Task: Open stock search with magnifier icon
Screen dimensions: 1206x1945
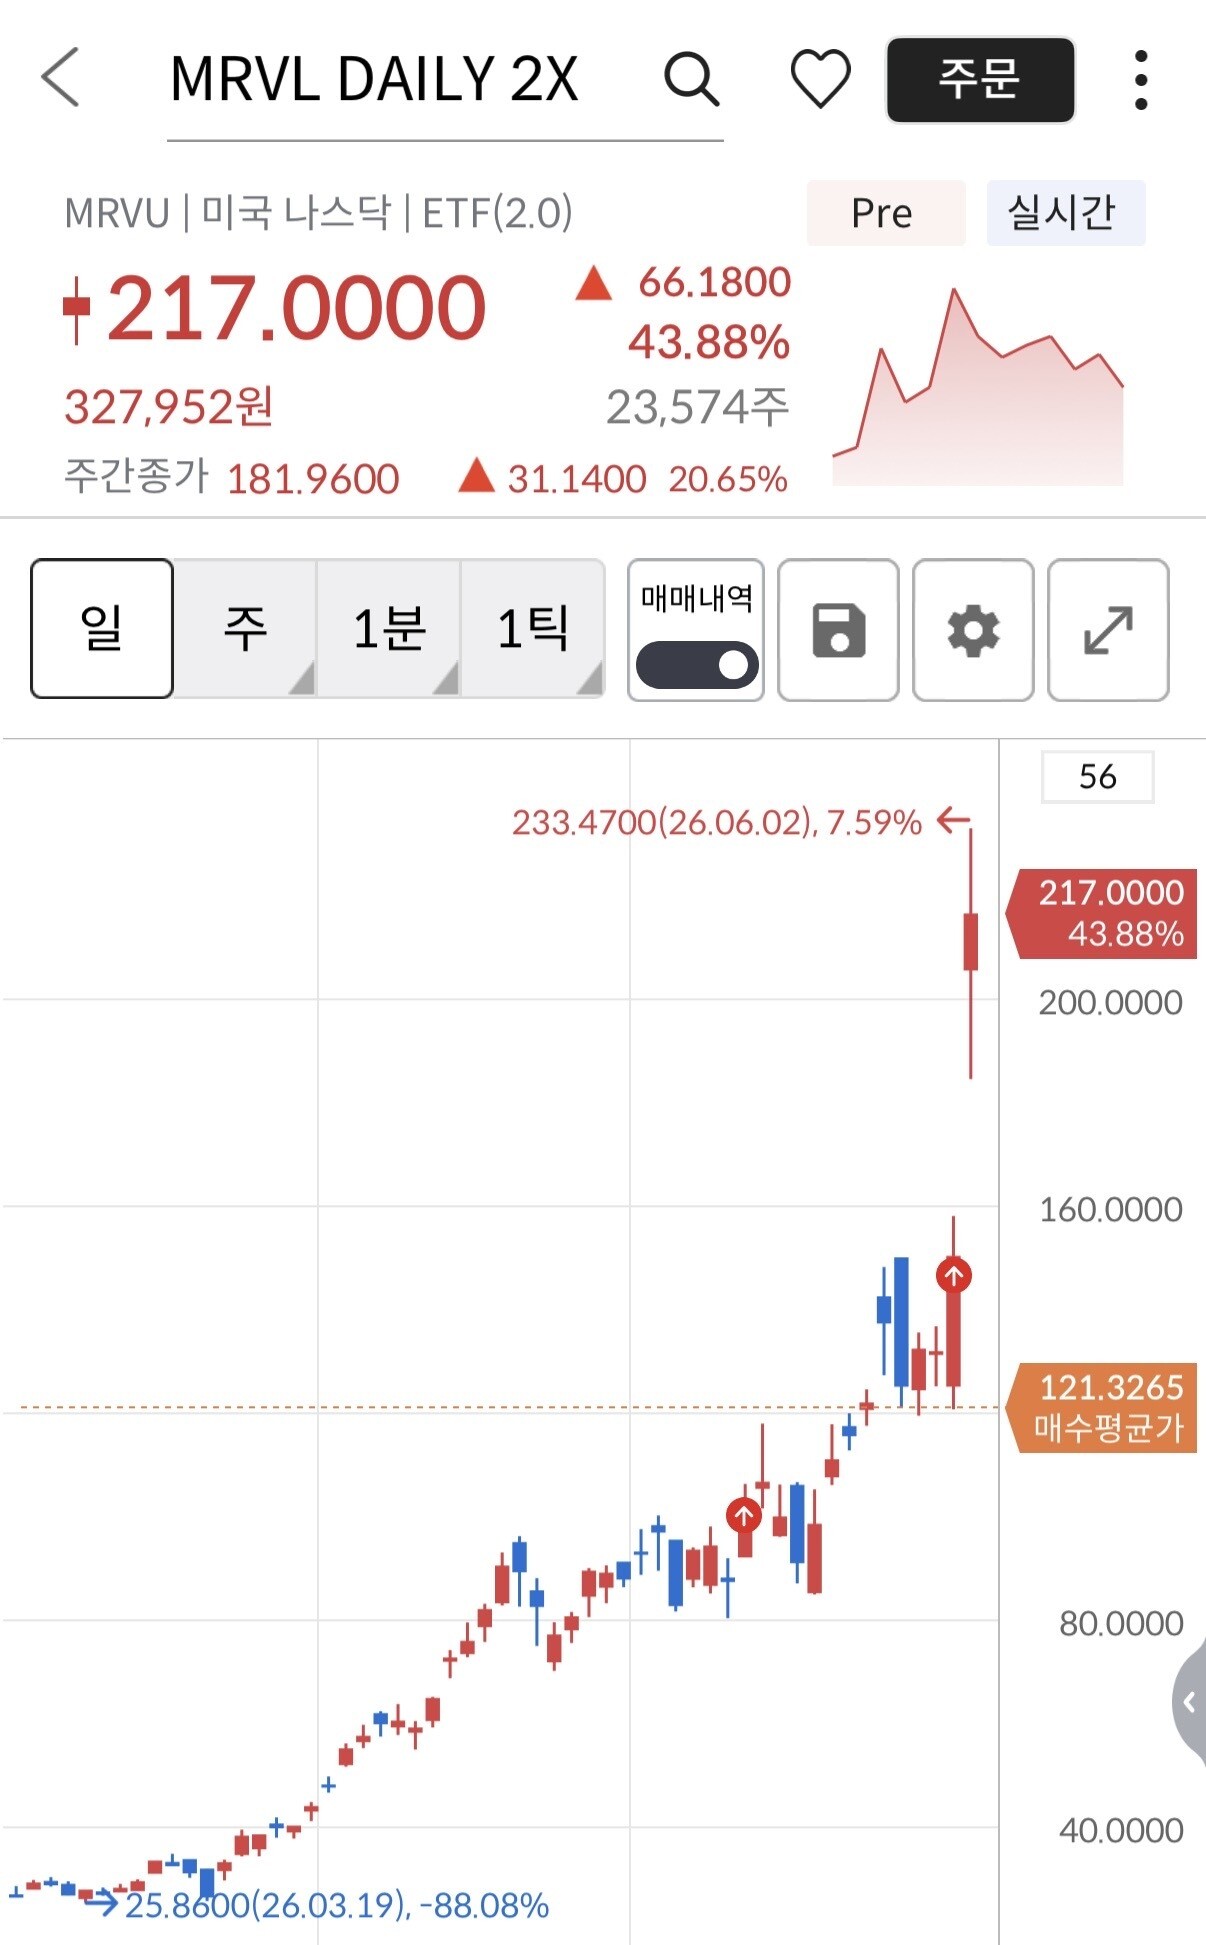Action: coord(691,79)
